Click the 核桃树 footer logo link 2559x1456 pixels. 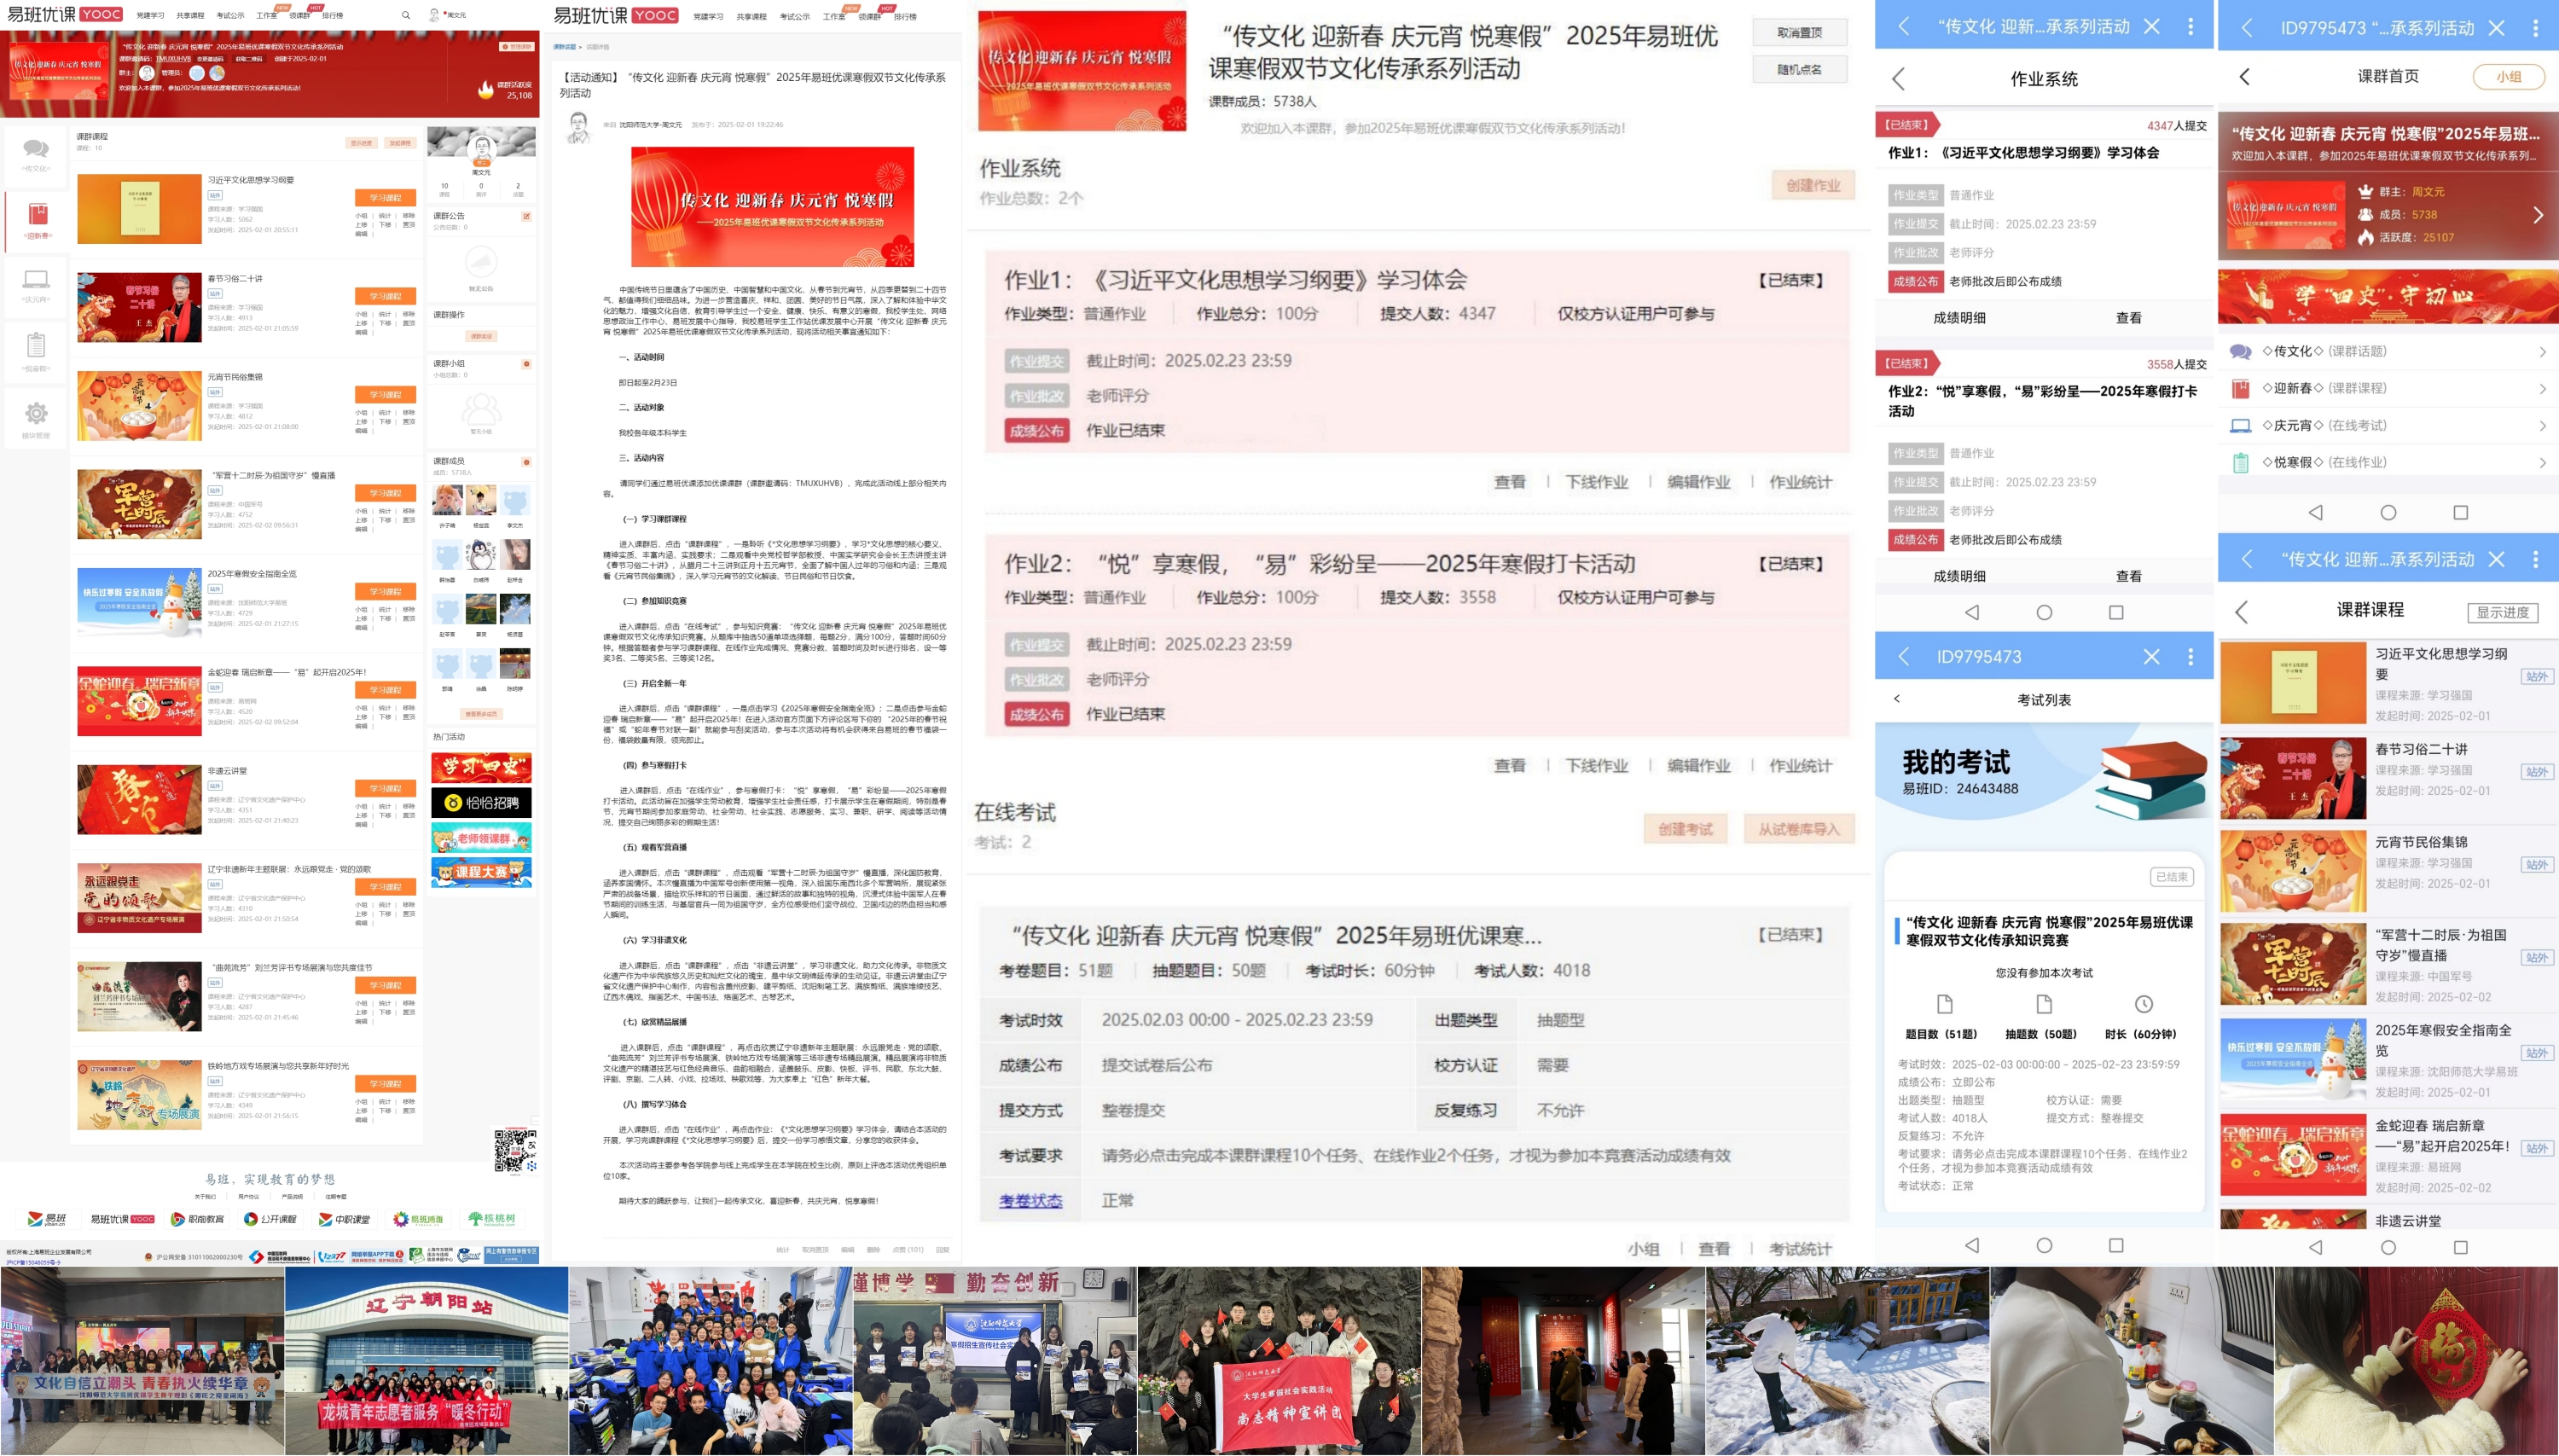pos(492,1219)
